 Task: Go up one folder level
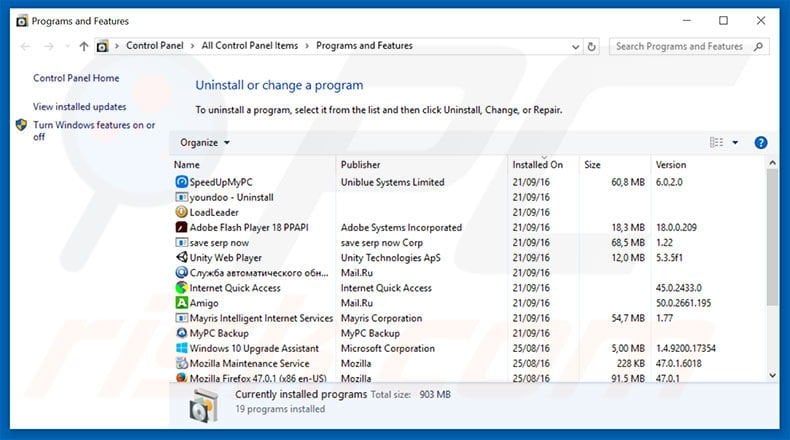pyautogui.click(x=84, y=46)
